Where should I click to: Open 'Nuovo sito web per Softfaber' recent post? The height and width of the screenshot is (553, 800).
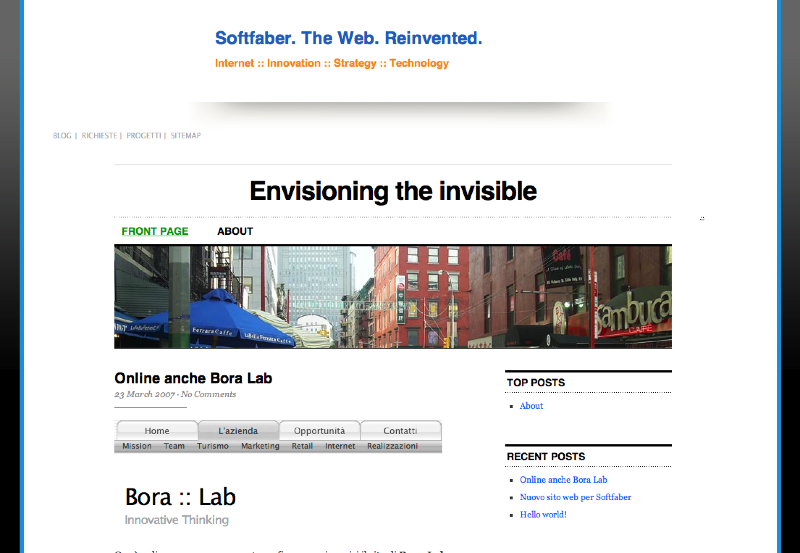coord(575,497)
